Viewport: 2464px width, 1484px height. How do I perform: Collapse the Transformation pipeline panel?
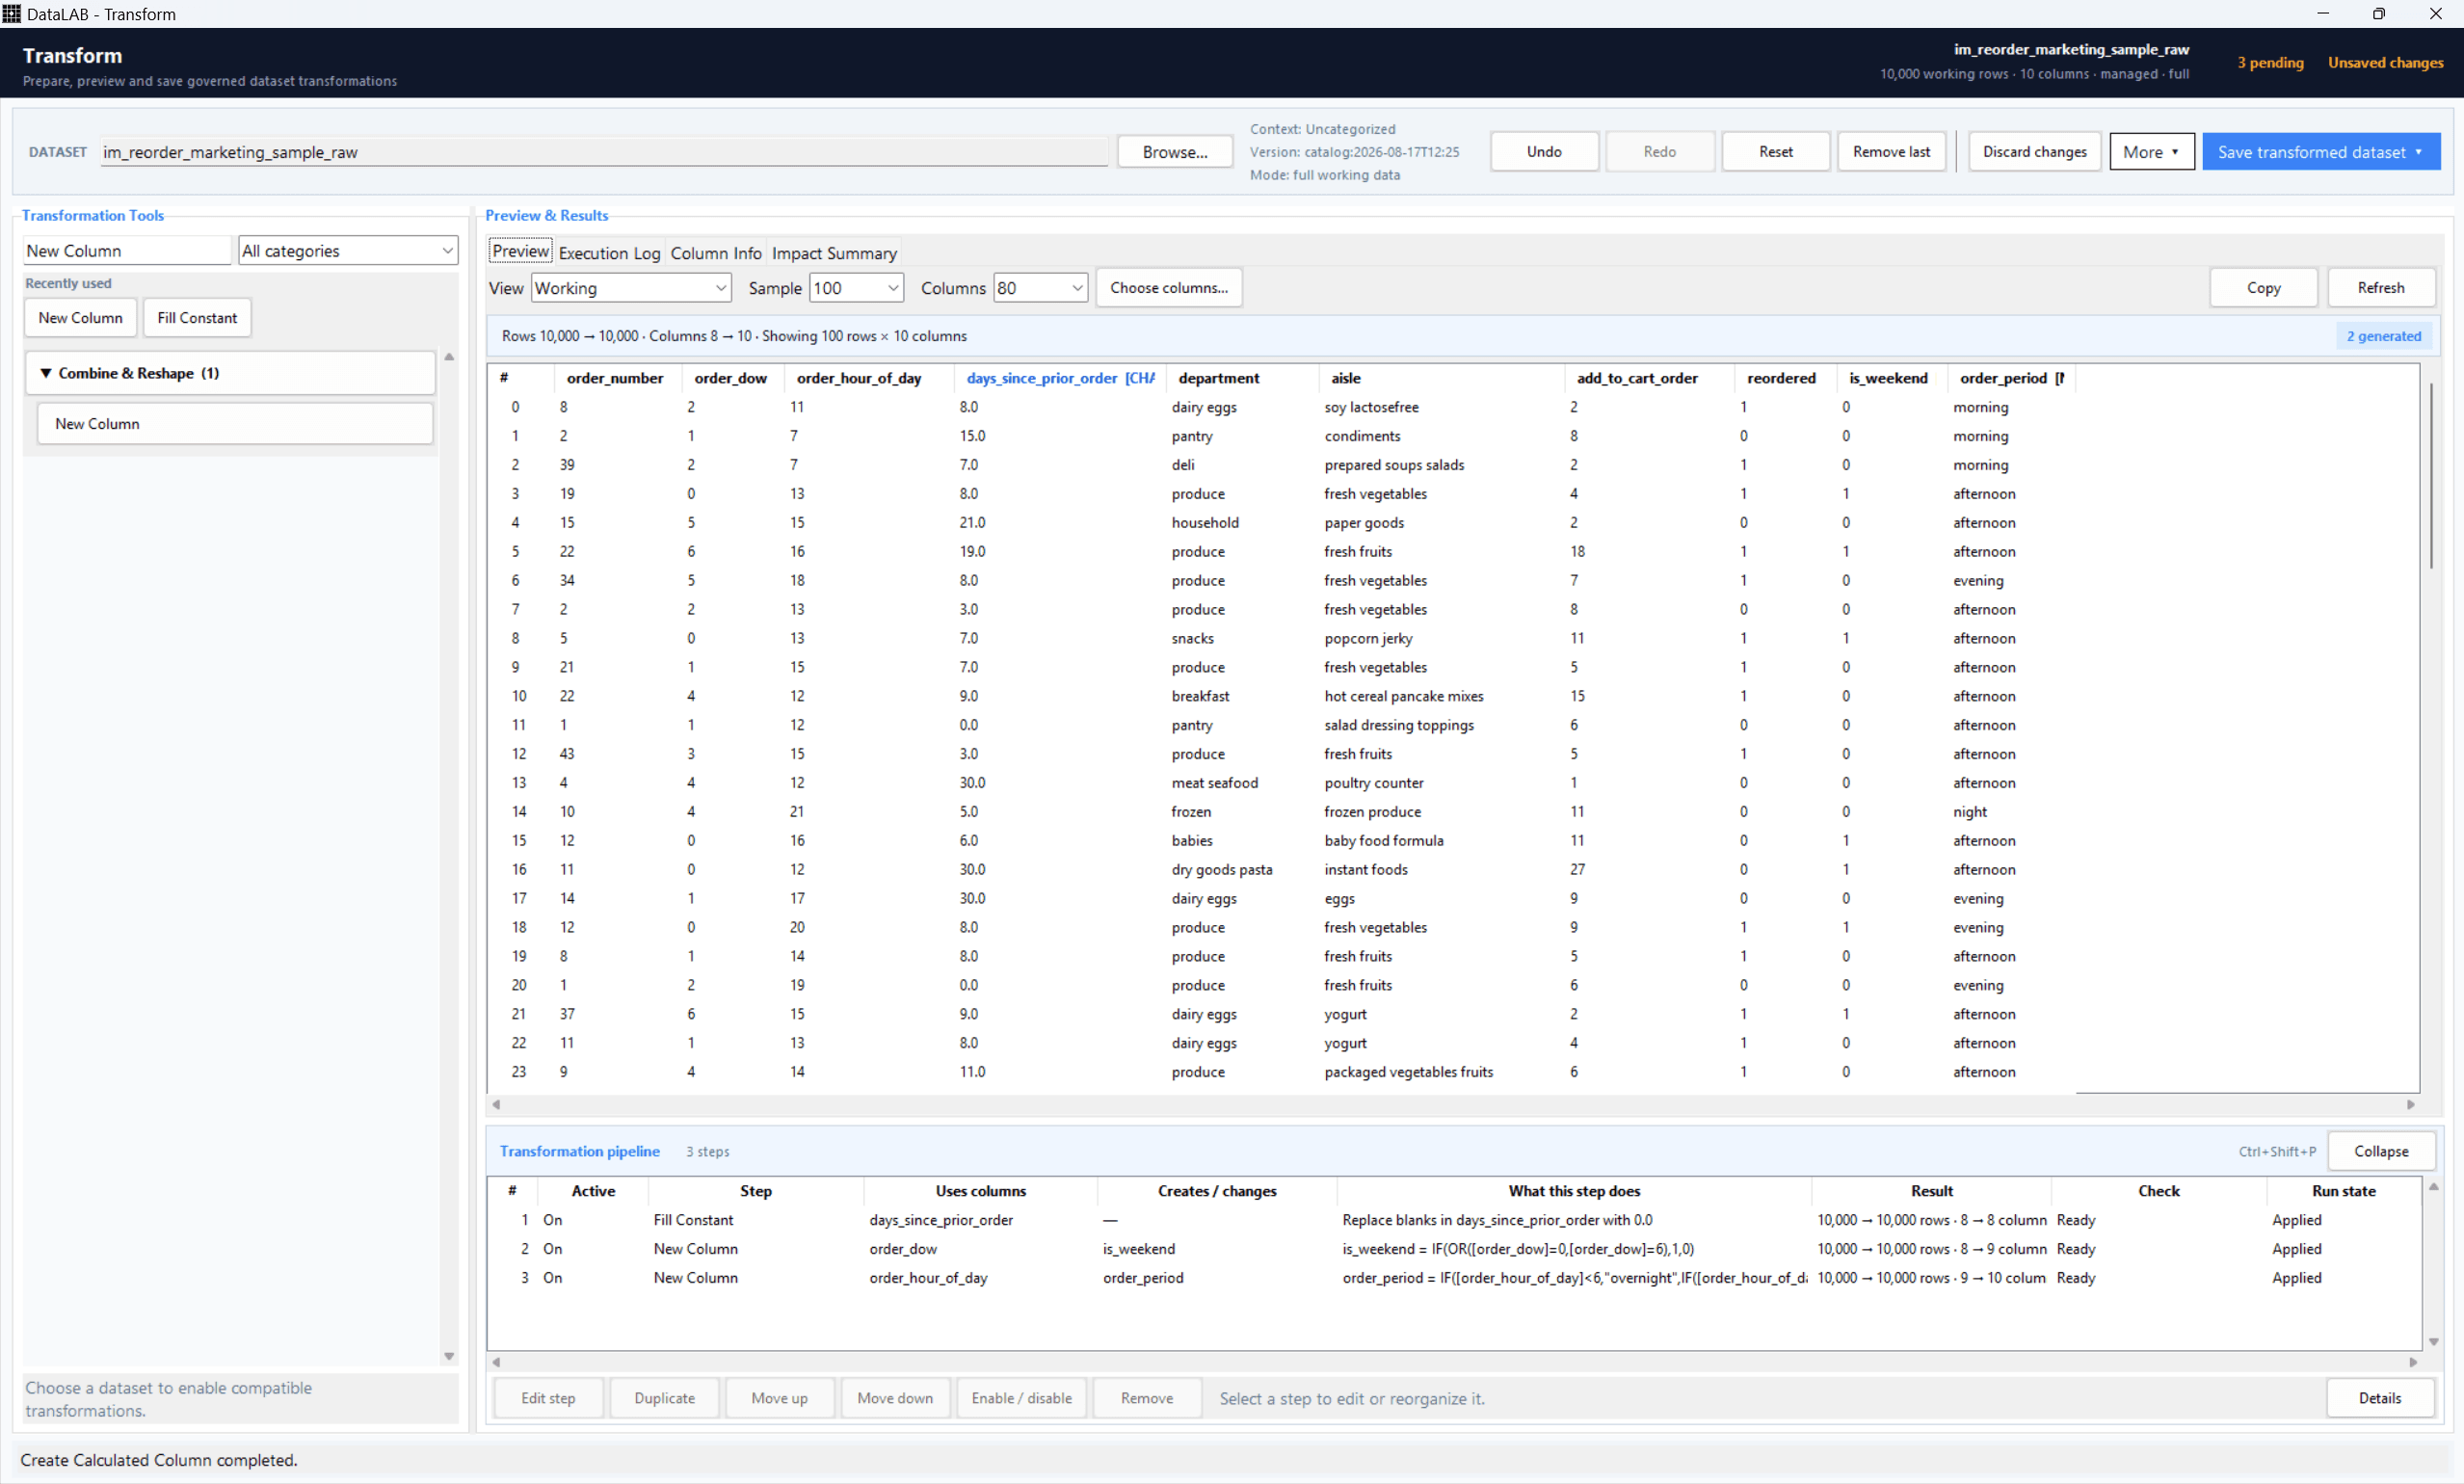point(2381,1151)
